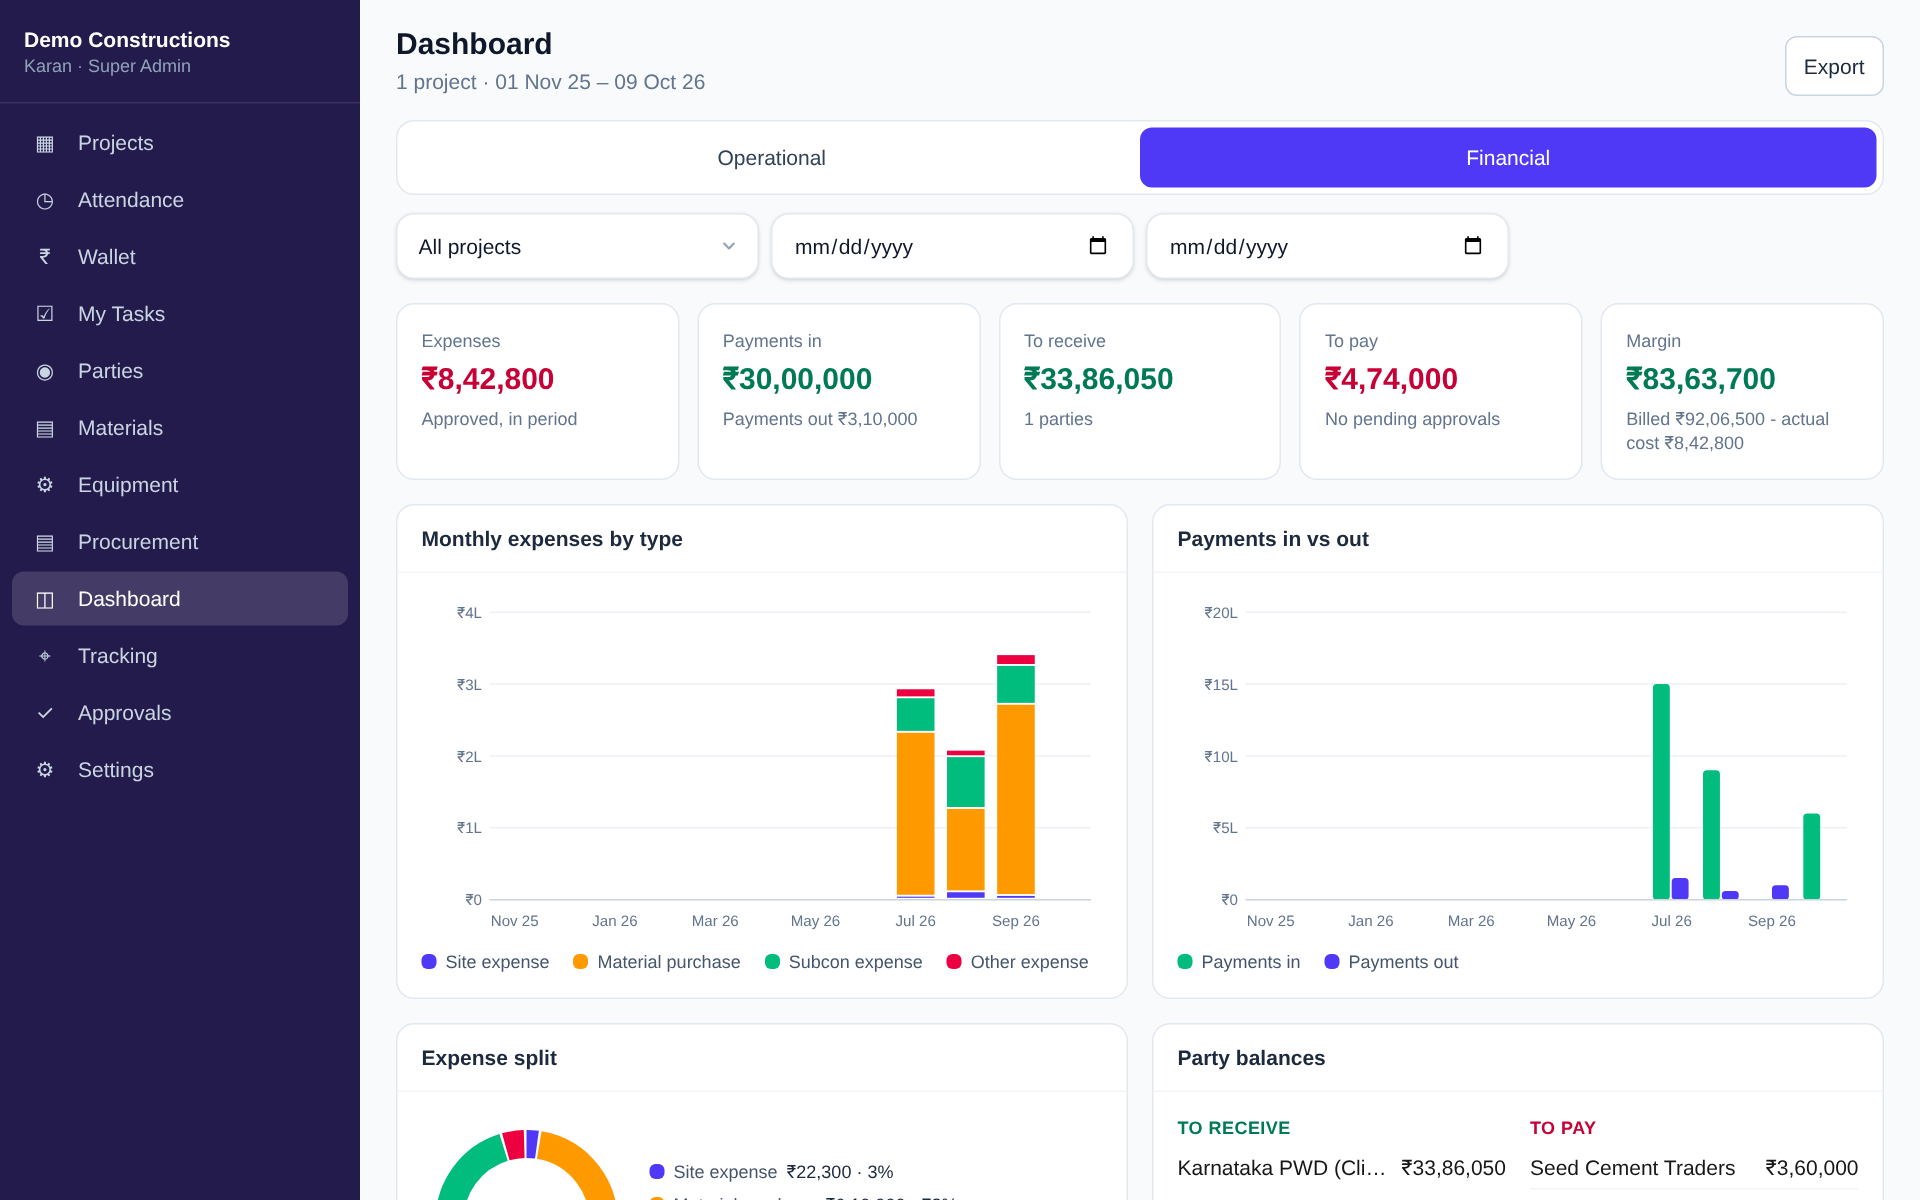1920x1200 pixels.
Task: Switch to the Operational tab
Action: pos(771,158)
